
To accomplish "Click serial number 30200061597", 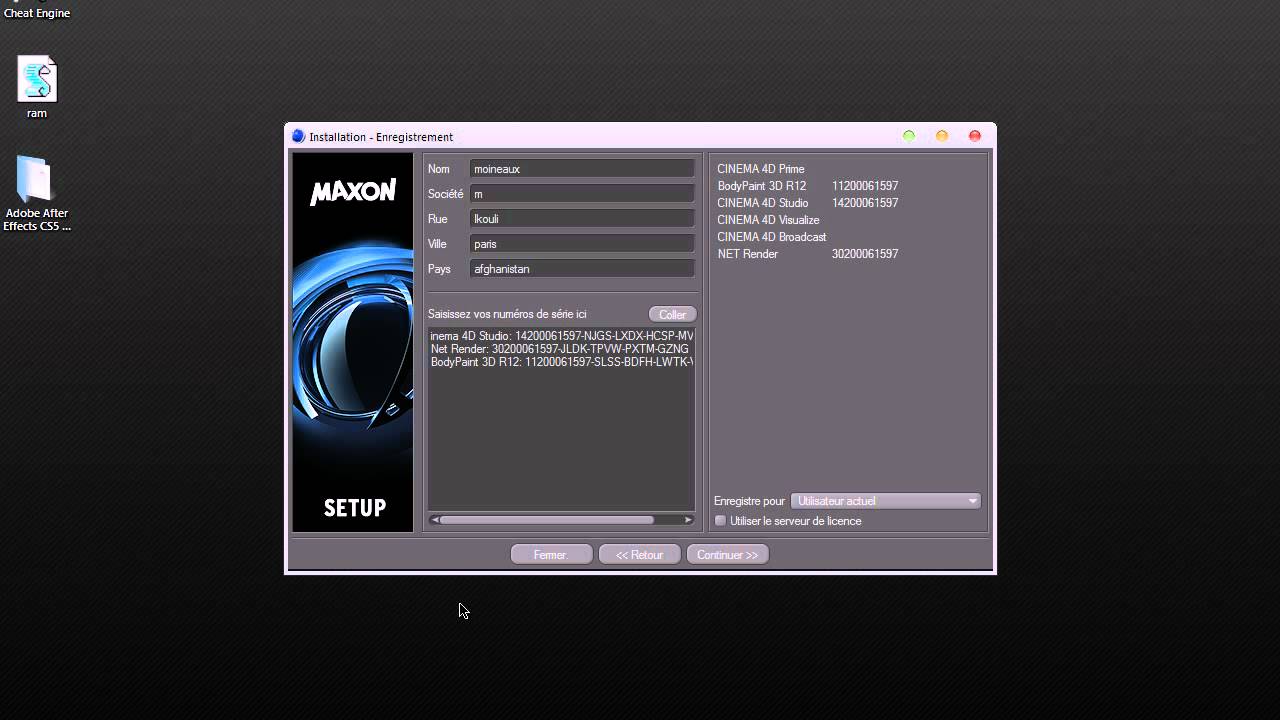I will [865, 254].
